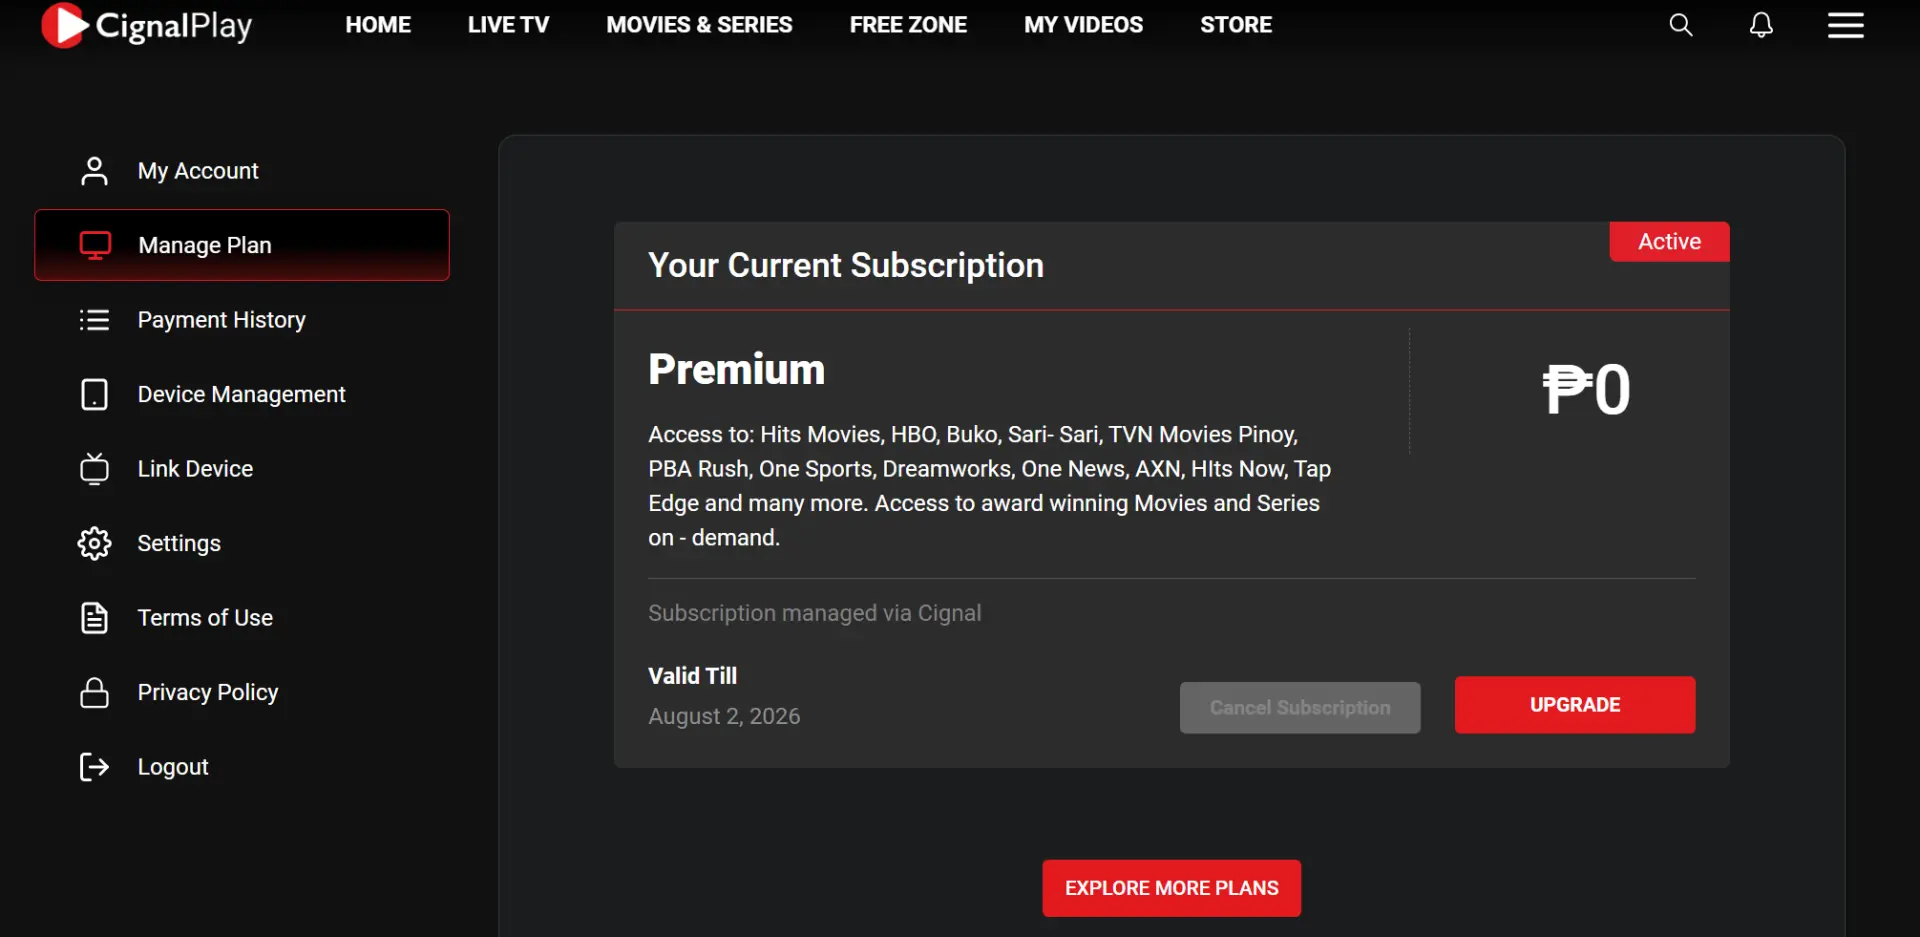Go to the Home tab
Image resolution: width=1920 pixels, height=937 pixels.
click(378, 25)
